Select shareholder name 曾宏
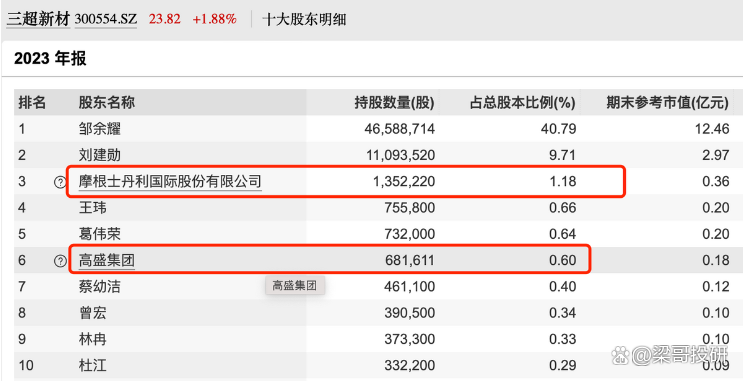 [93, 313]
